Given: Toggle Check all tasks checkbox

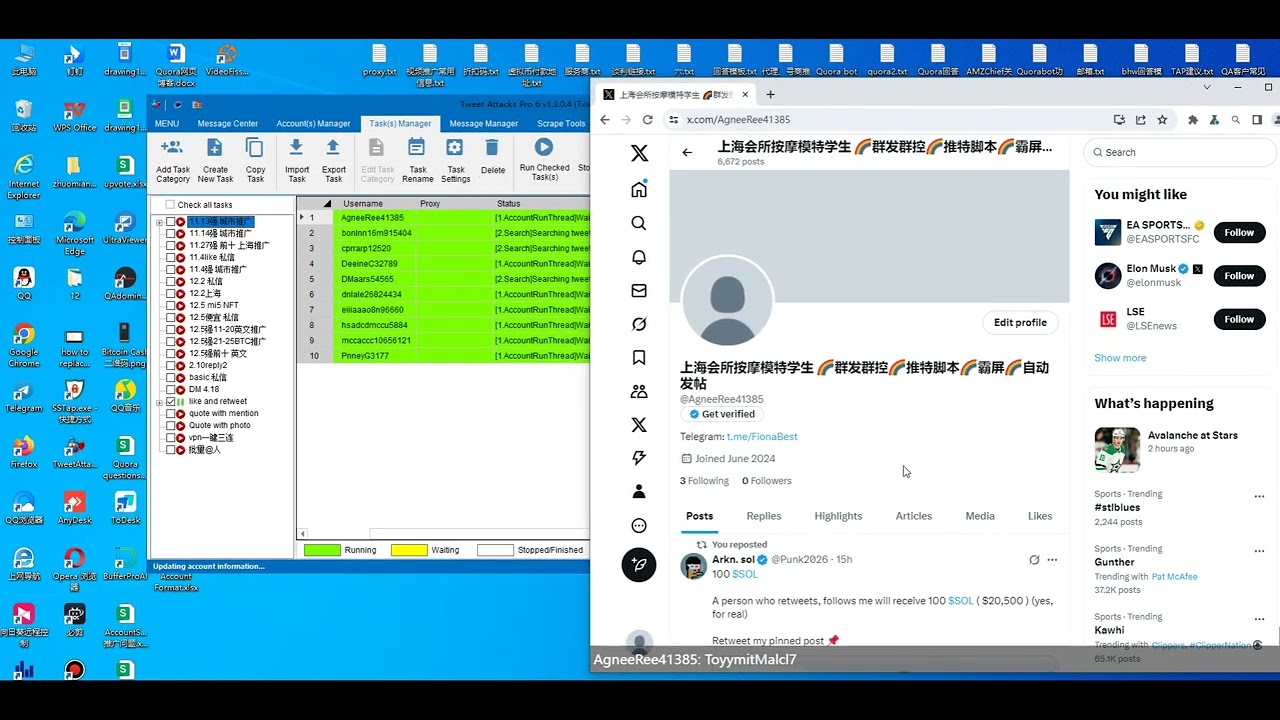Looking at the screenshot, I should (x=170, y=205).
